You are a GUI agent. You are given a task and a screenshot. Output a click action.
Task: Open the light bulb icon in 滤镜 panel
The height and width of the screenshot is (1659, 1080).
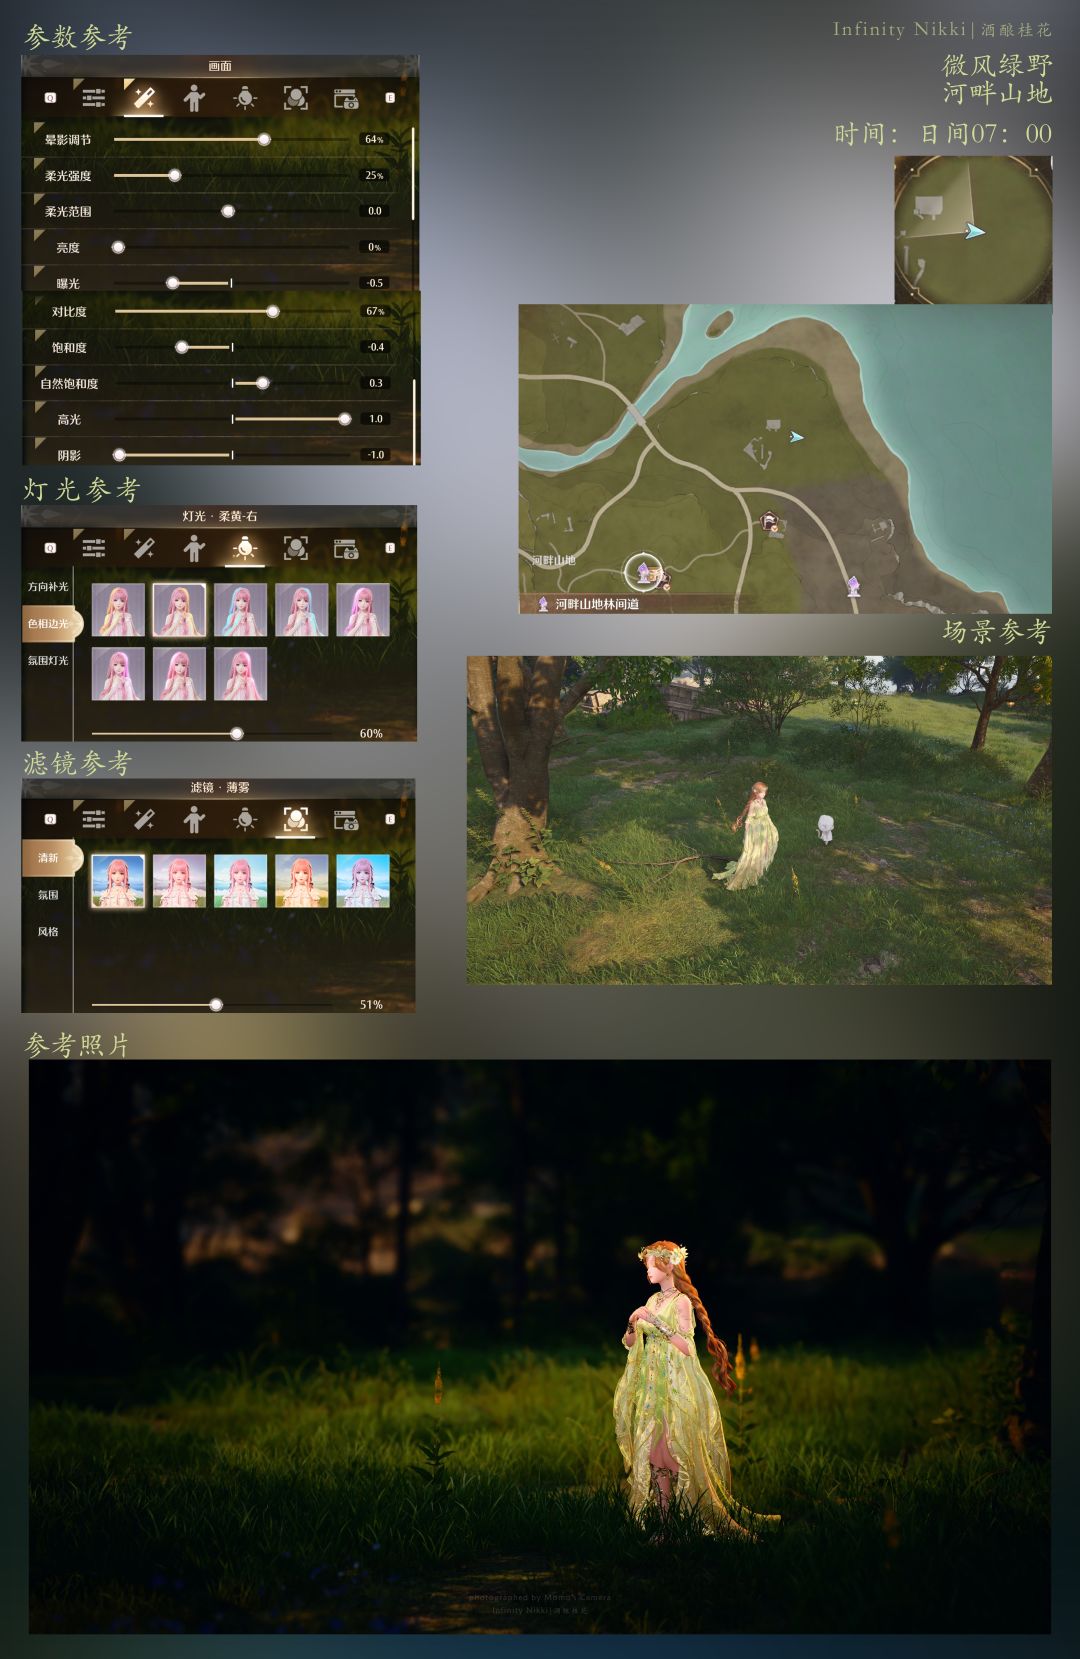pyautogui.click(x=245, y=819)
